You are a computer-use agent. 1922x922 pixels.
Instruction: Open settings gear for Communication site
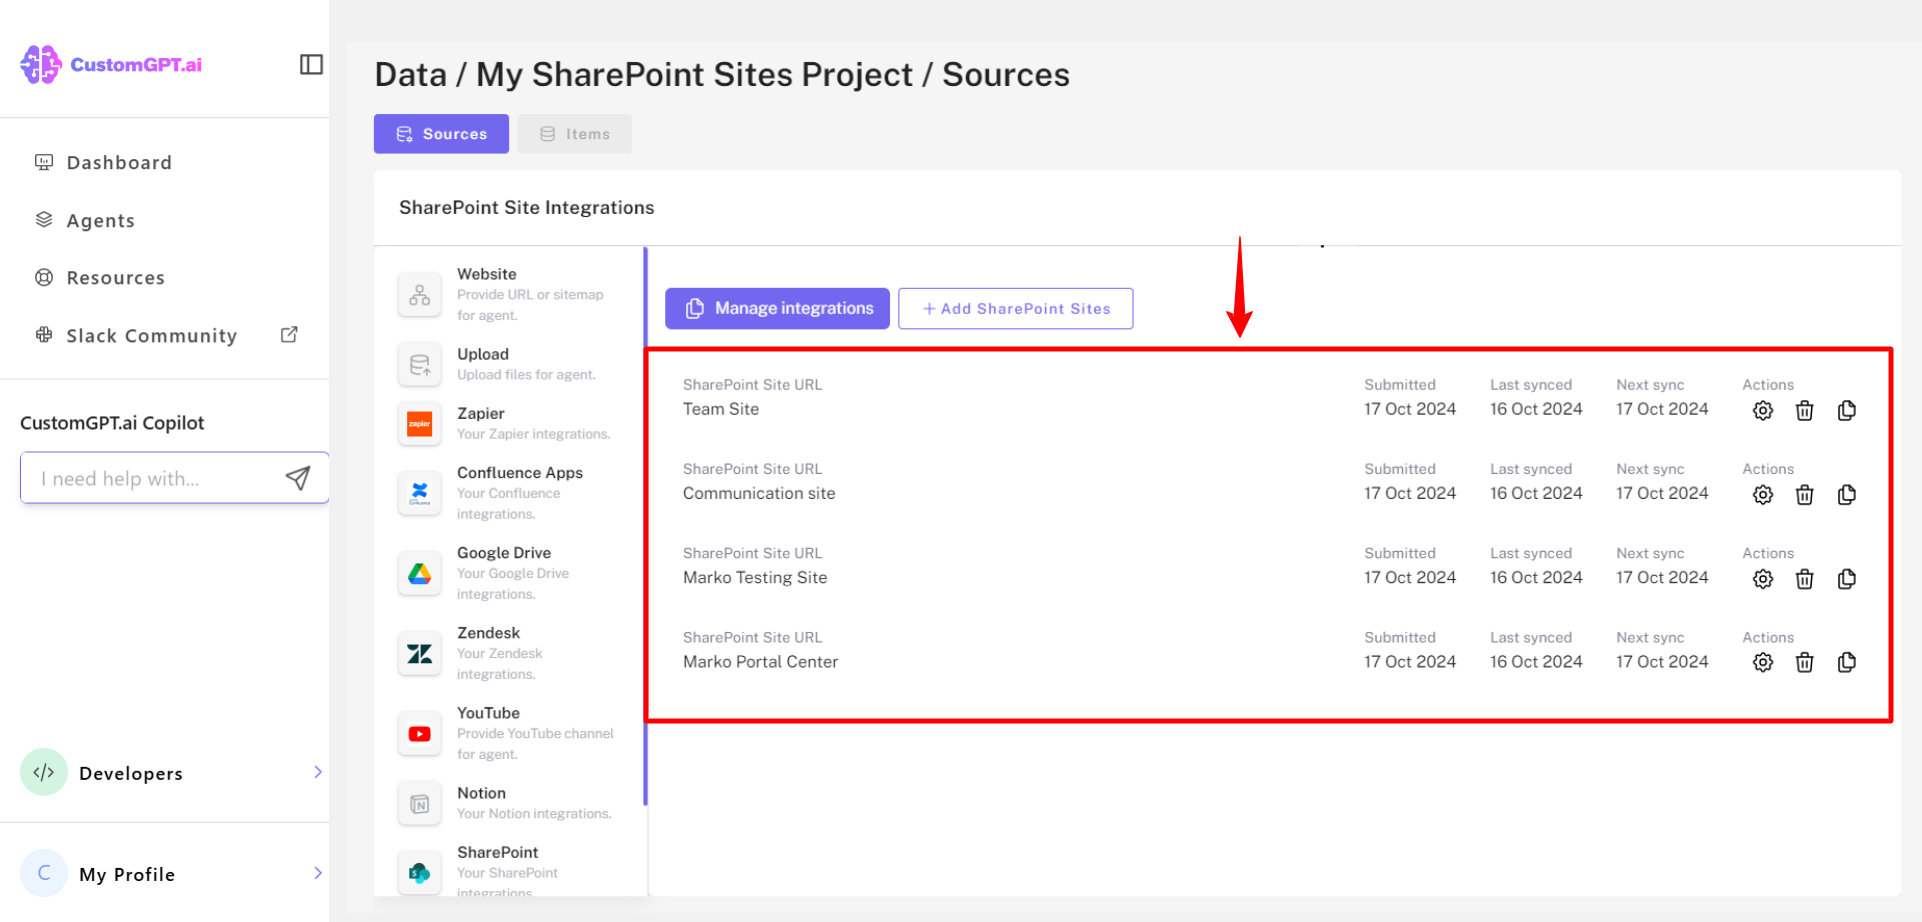(x=1763, y=494)
